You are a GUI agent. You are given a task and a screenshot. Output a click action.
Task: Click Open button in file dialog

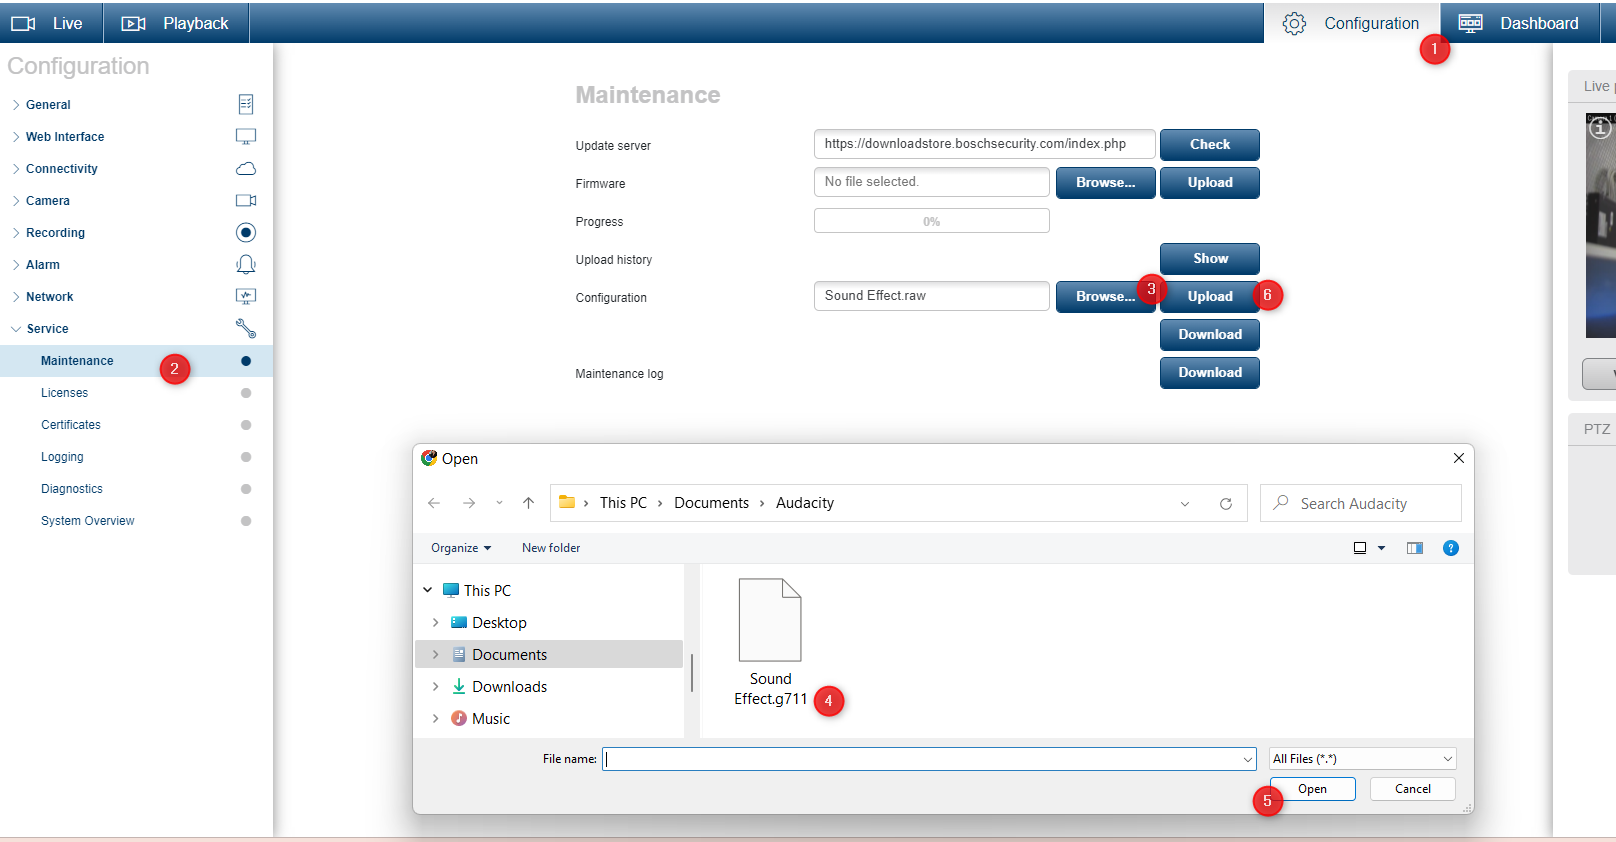tap(1312, 789)
